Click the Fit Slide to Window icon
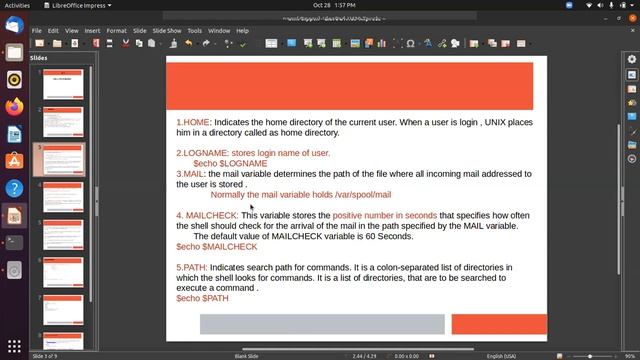The width and height of the screenshot is (640, 360). (x=560, y=356)
